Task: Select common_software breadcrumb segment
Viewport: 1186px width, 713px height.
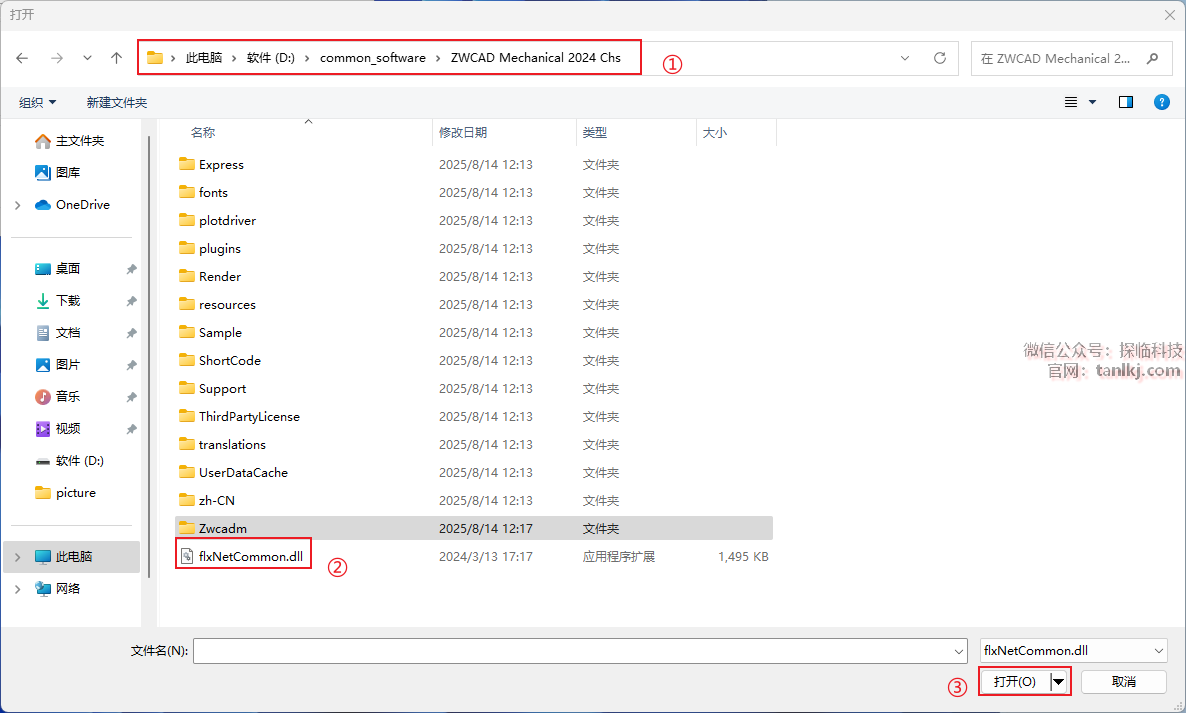Action: pyautogui.click(x=373, y=58)
